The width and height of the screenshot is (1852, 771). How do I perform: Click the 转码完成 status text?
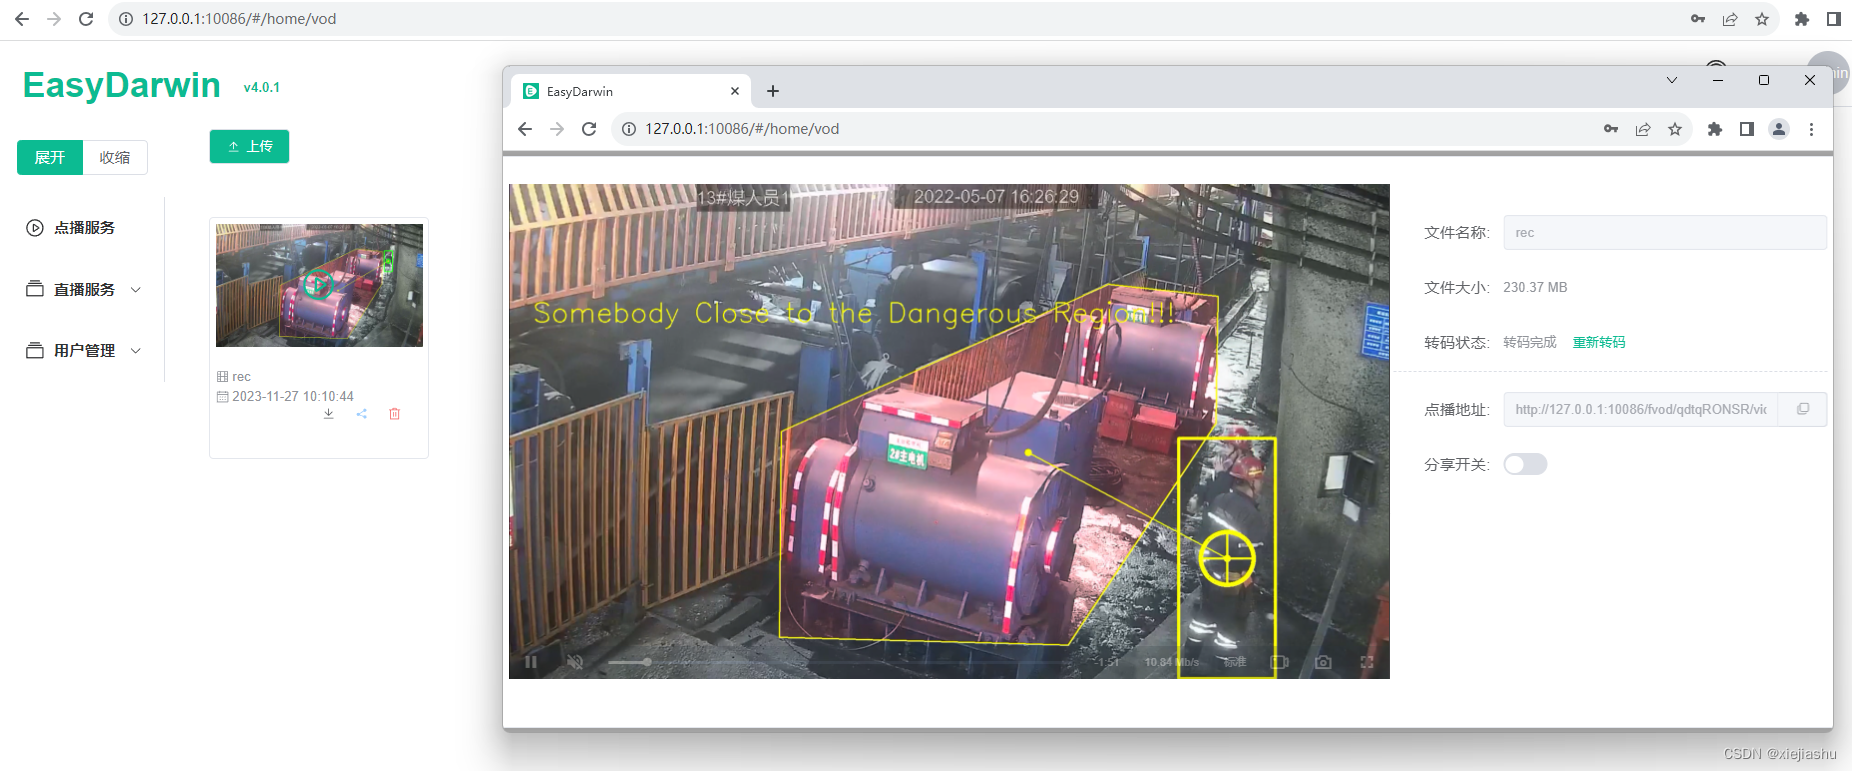[1530, 342]
